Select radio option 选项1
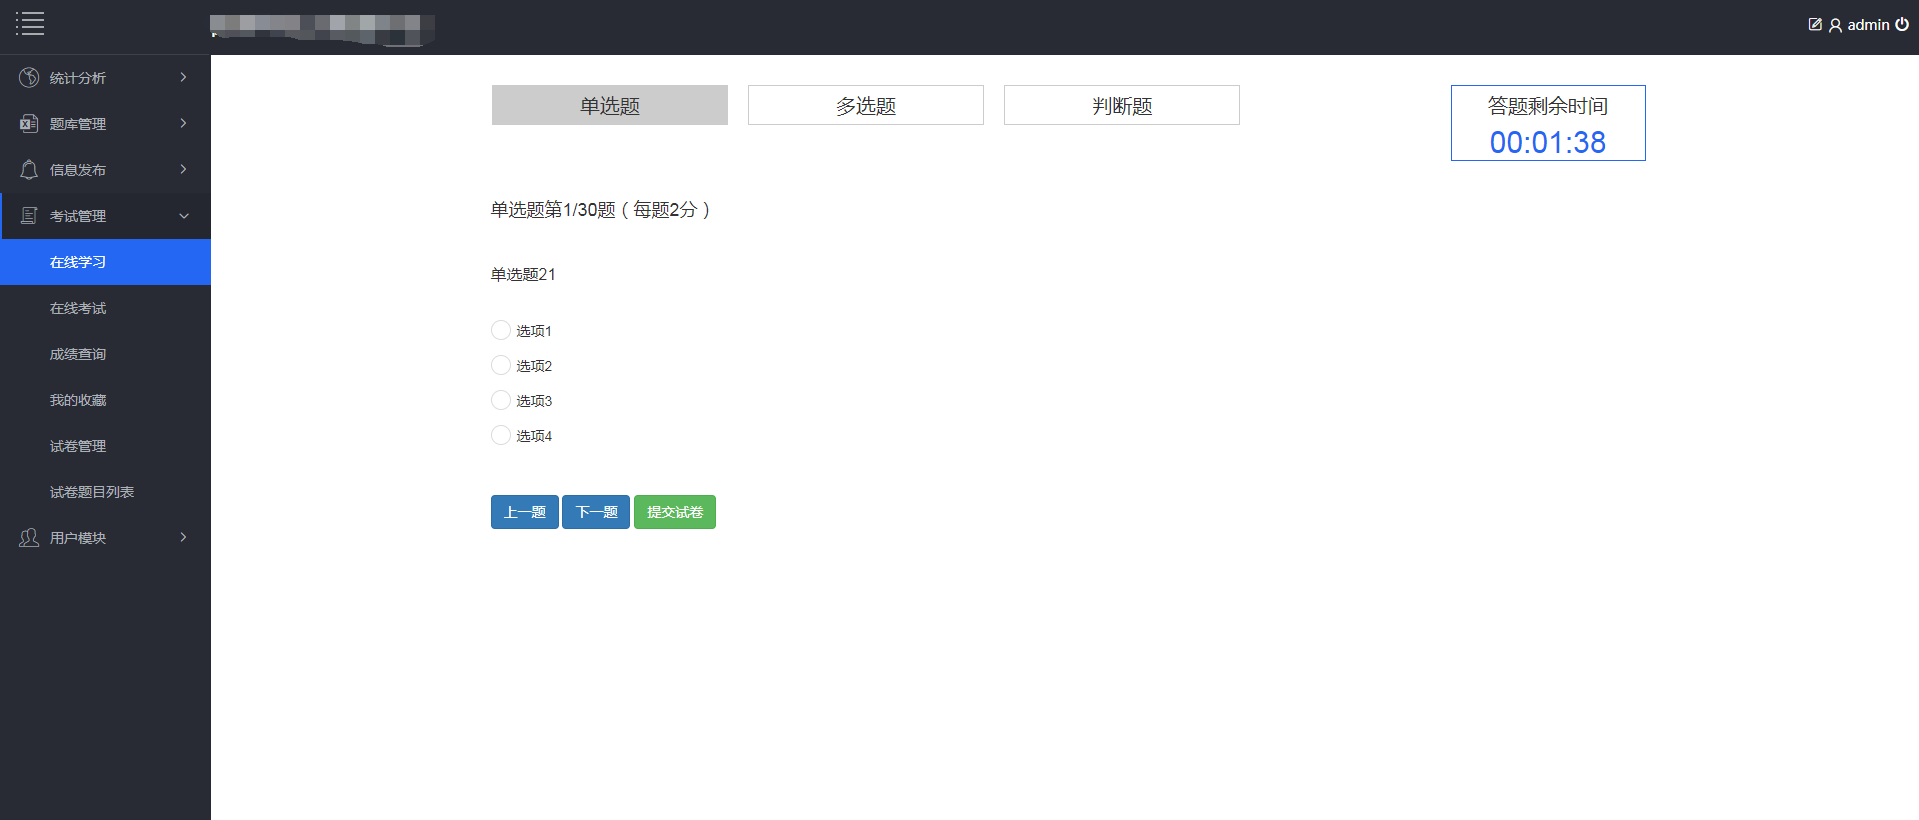1919x820 pixels. tap(501, 330)
